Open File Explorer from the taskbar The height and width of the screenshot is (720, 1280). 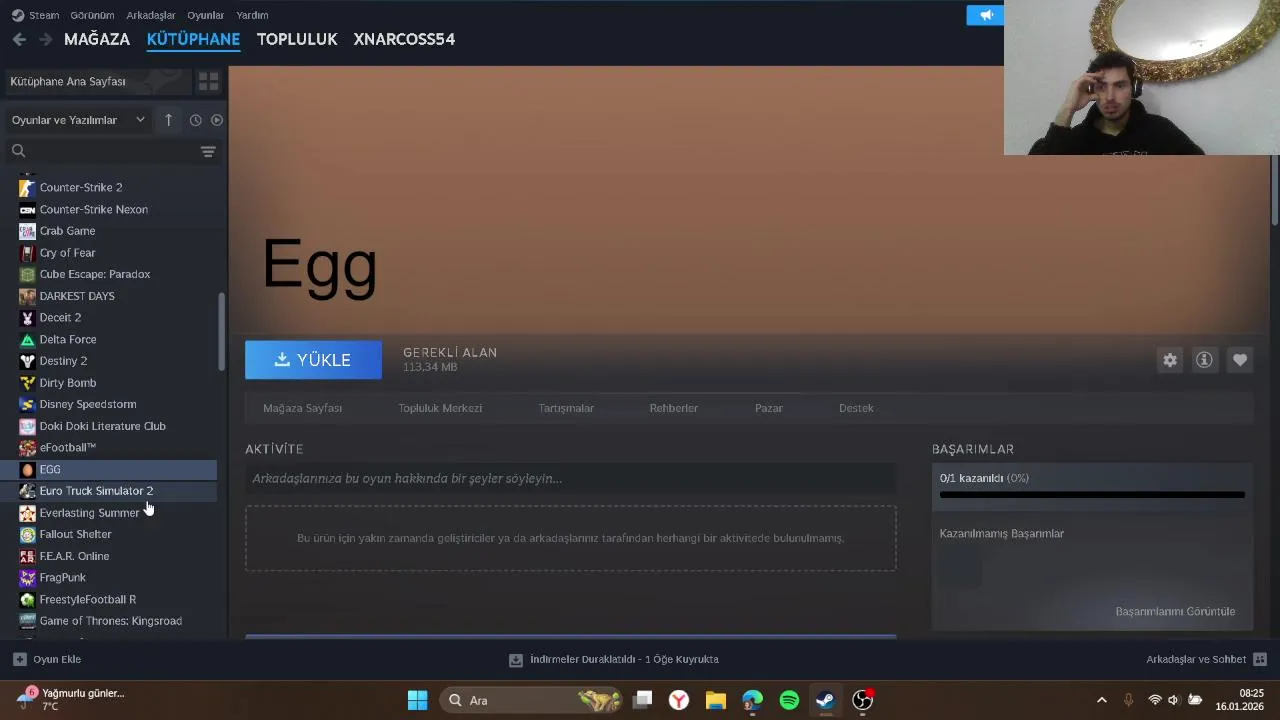coord(716,700)
